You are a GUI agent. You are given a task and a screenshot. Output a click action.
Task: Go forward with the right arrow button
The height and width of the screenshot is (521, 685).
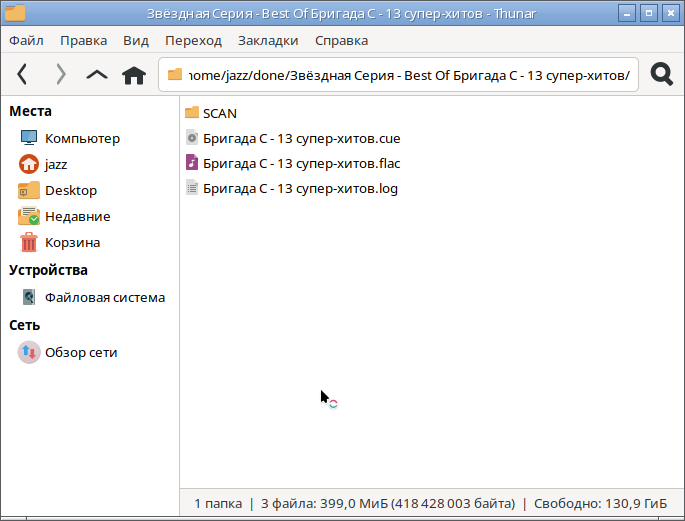pyautogui.click(x=61, y=74)
